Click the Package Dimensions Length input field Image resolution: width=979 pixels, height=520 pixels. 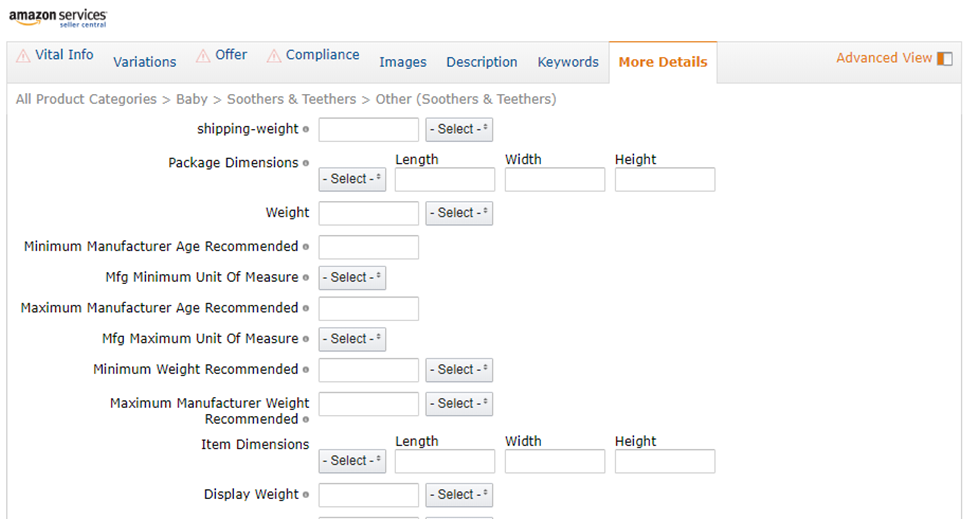click(x=445, y=180)
